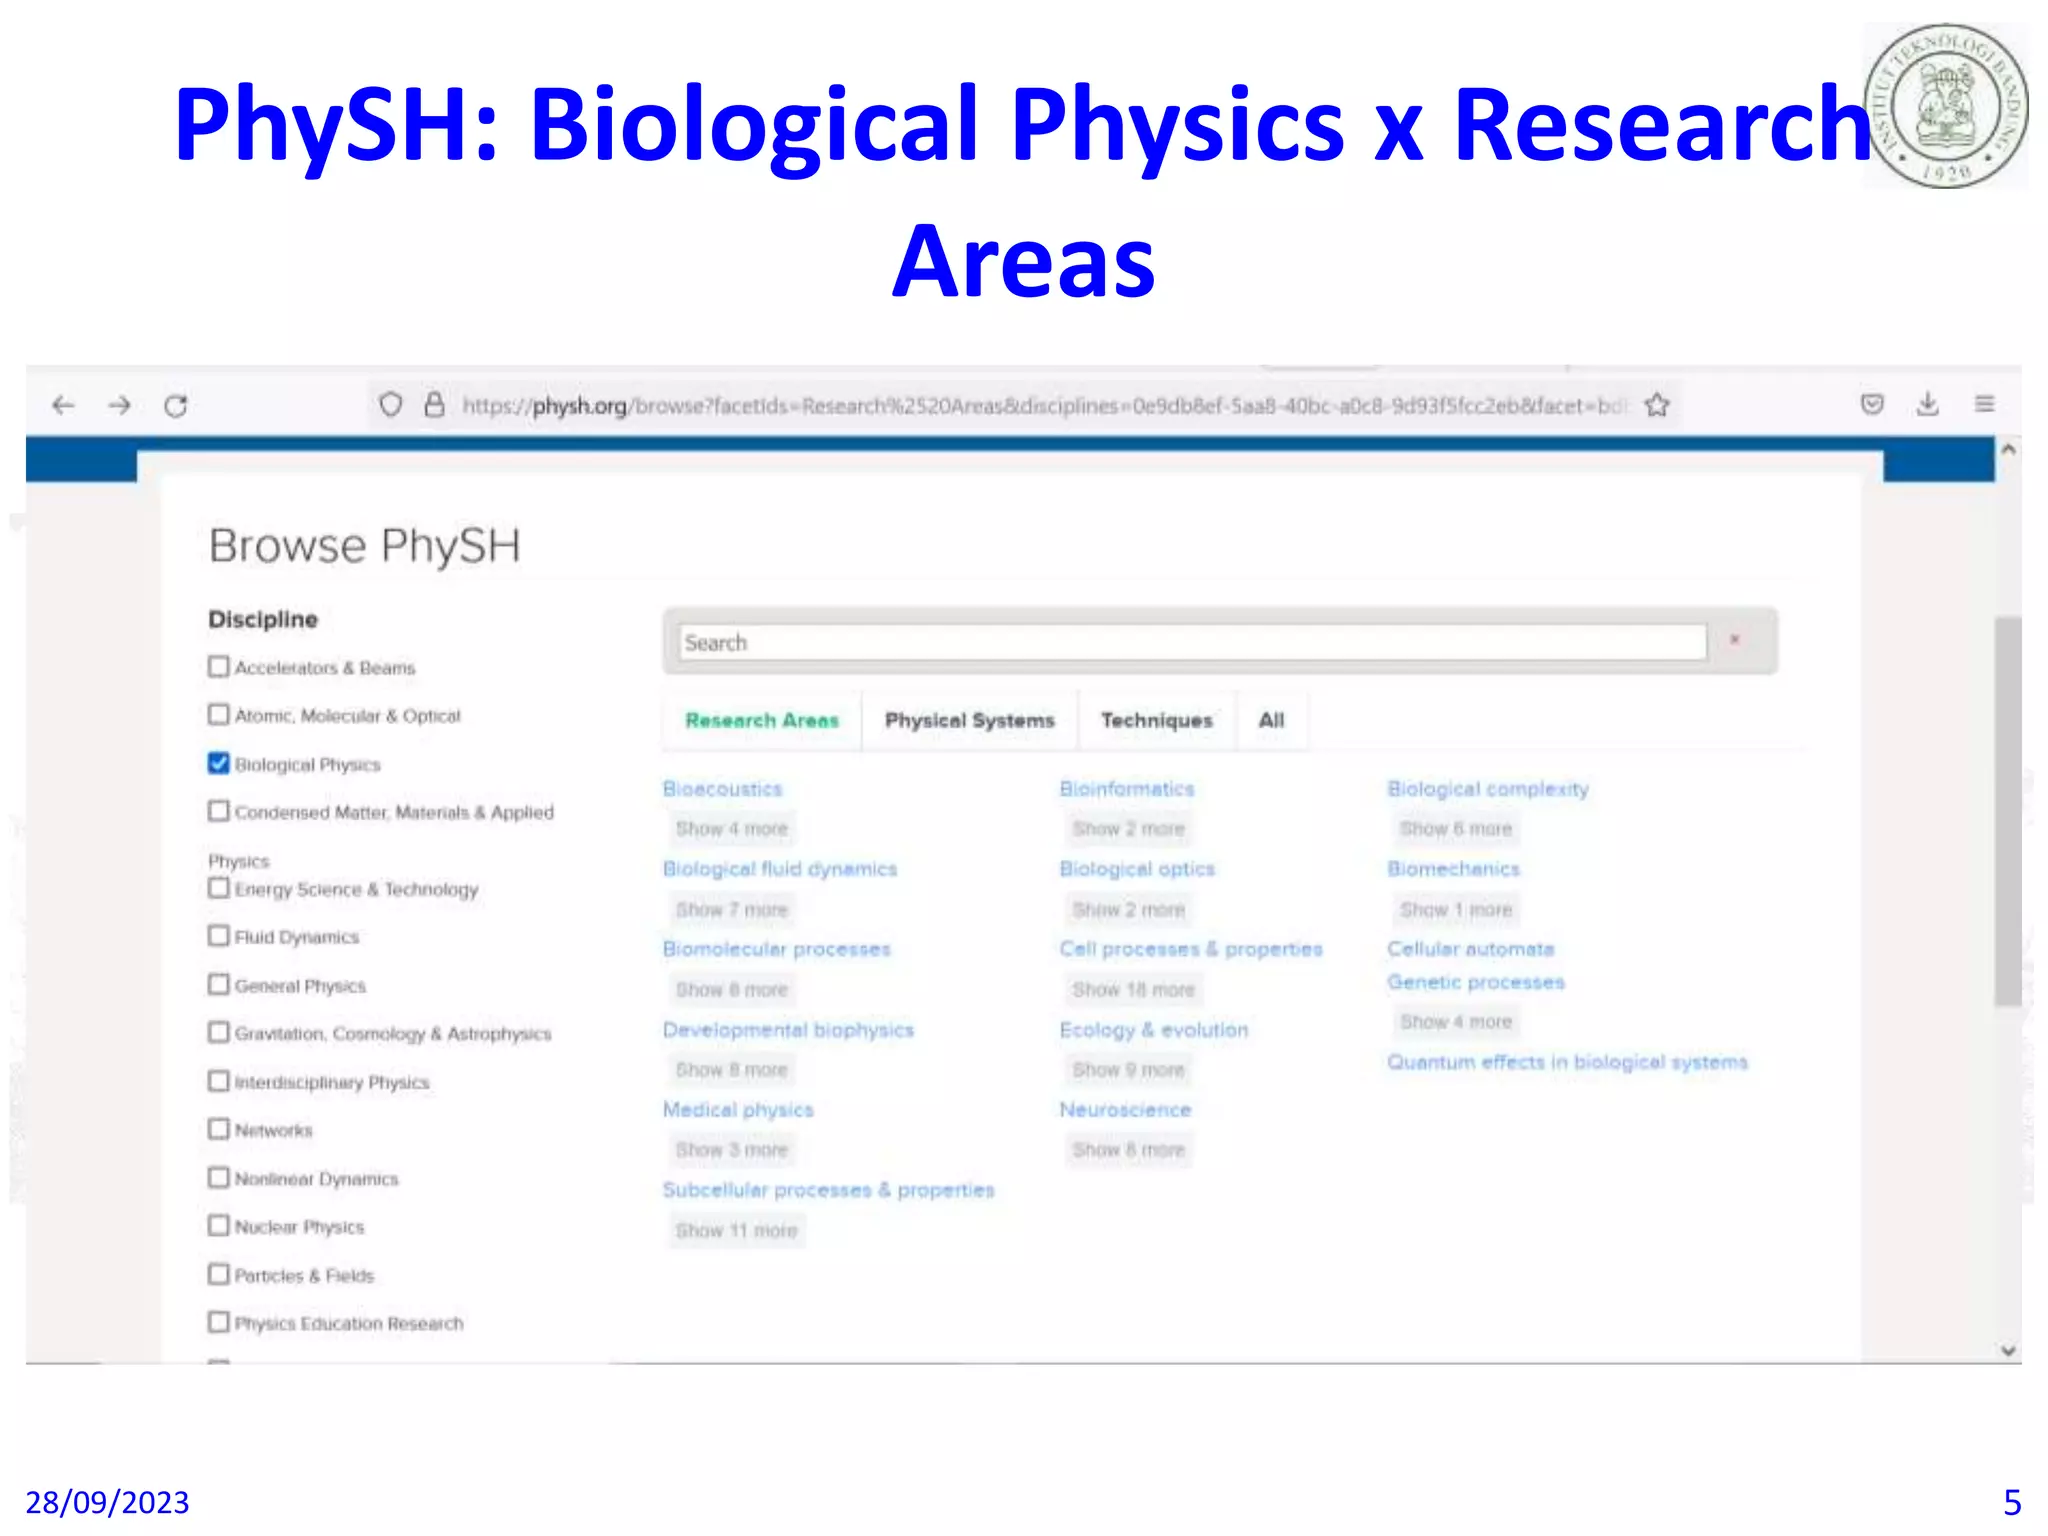Open the Neuroscience link

(x=1125, y=1110)
